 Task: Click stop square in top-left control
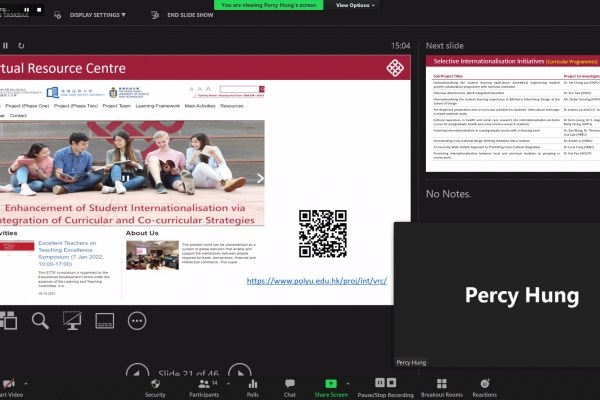click(39, 10)
